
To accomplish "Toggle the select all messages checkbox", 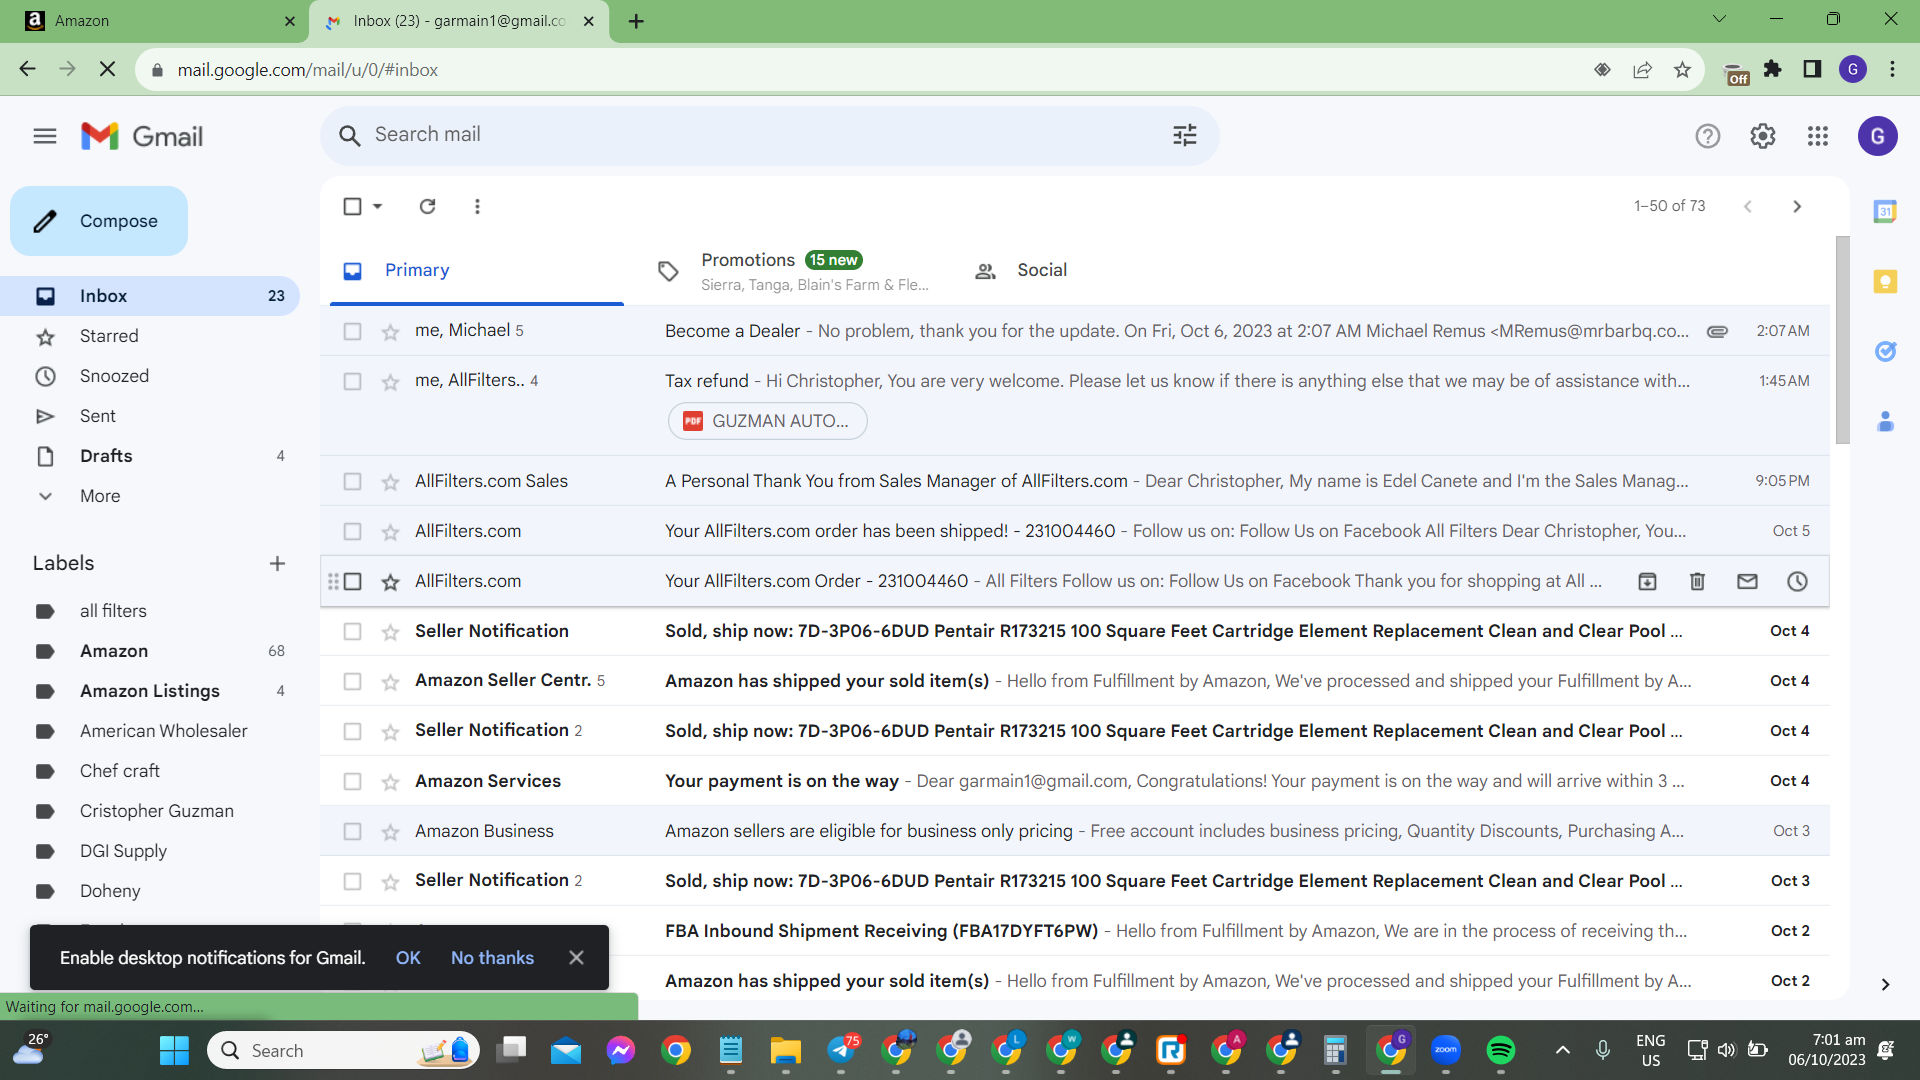I will [x=352, y=206].
